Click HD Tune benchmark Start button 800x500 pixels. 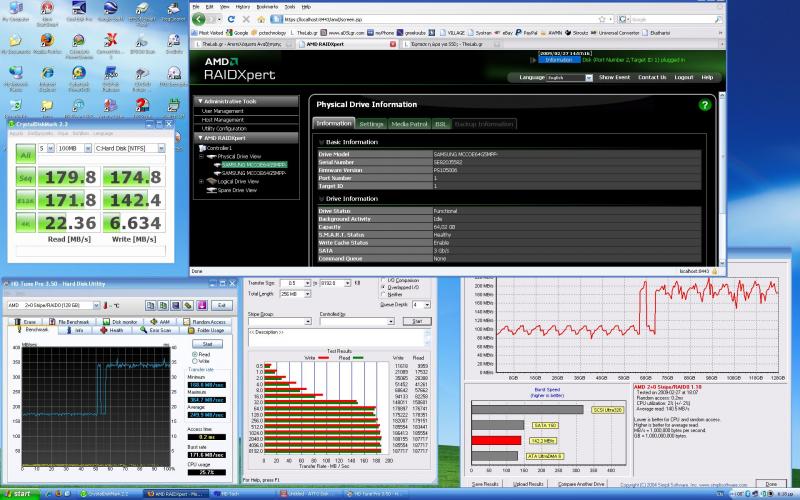point(207,344)
